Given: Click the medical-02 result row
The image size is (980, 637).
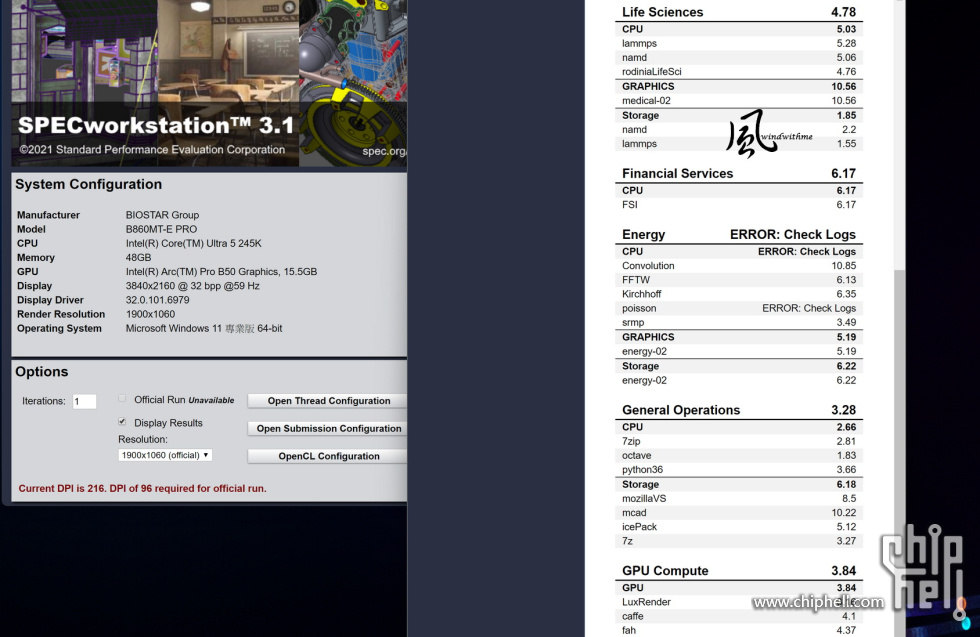Looking at the screenshot, I should click(x=739, y=101).
